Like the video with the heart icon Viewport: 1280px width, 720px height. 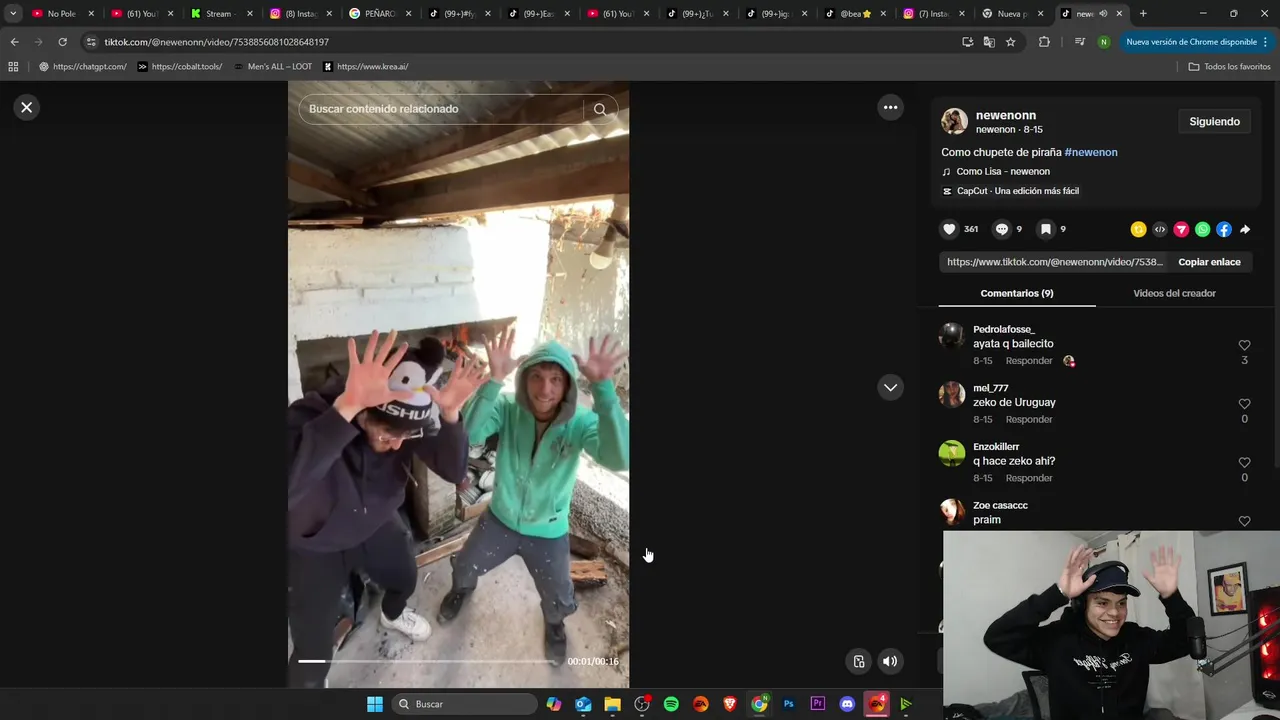tap(949, 229)
